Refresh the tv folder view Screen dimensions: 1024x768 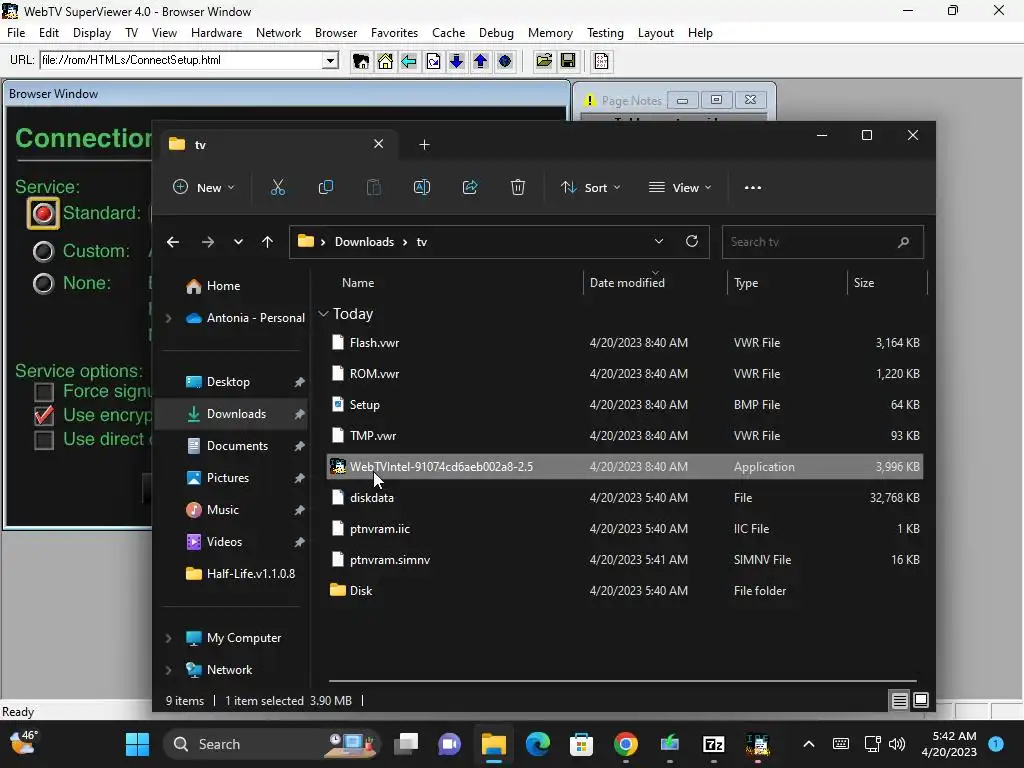point(692,242)
